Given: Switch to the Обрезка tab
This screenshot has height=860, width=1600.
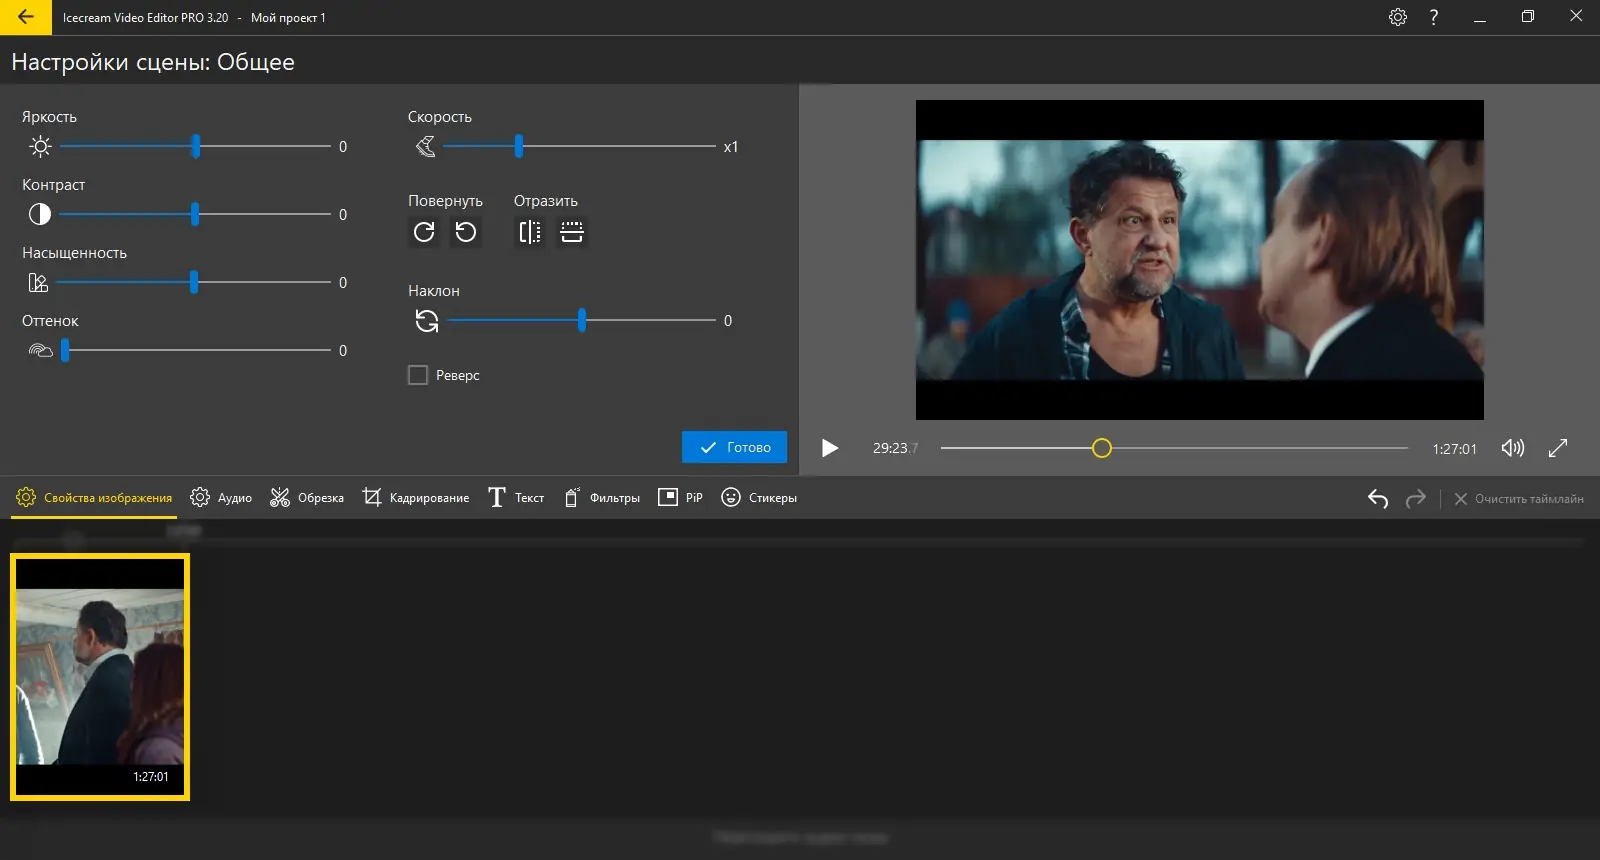Looking at the screenshot, I should tap(307, 498).
